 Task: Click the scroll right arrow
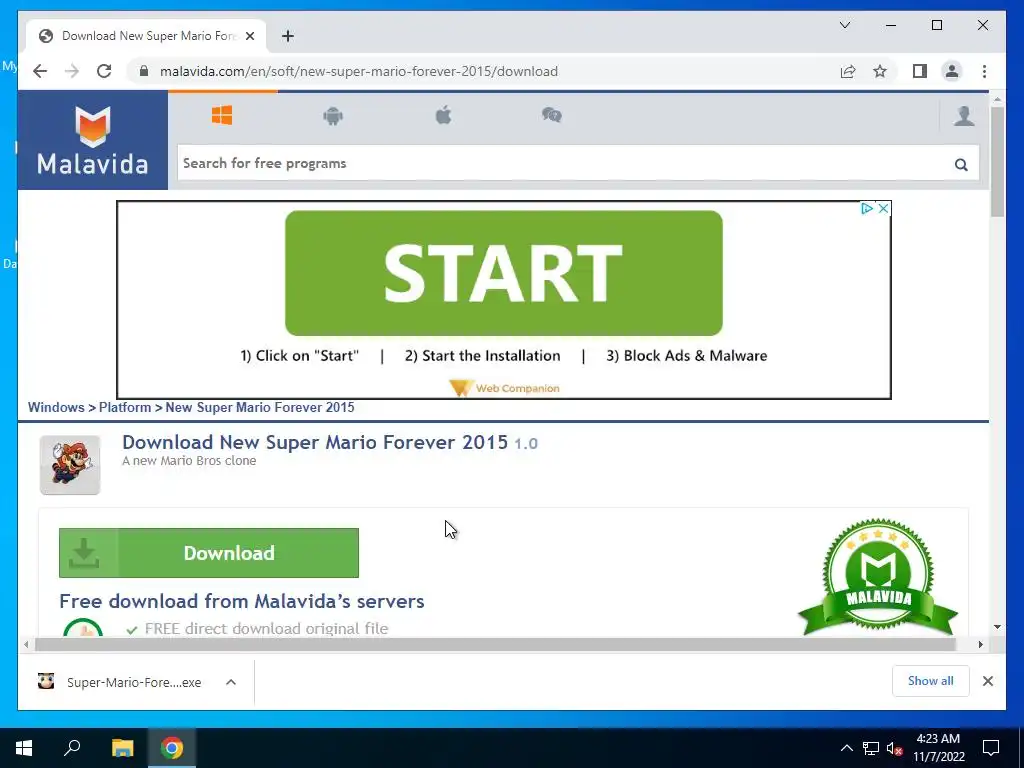click(x=980, y=645)
